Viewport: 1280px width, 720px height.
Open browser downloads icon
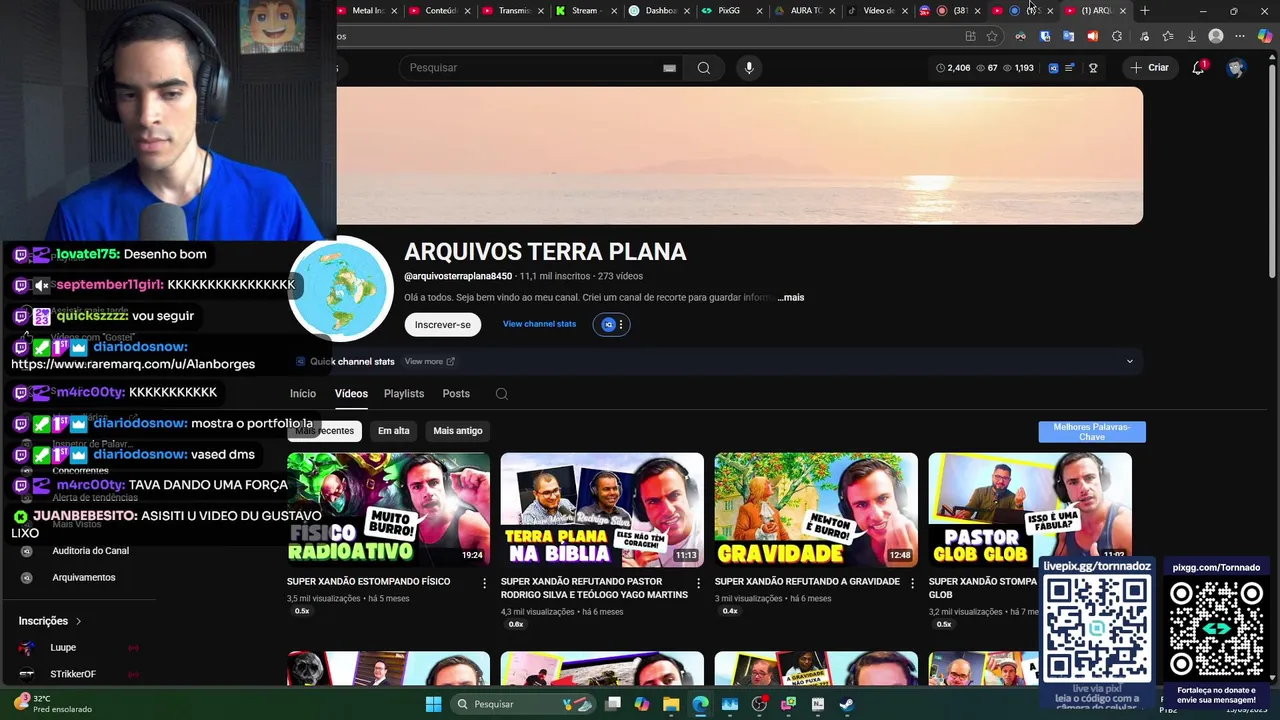[1191, 36]
